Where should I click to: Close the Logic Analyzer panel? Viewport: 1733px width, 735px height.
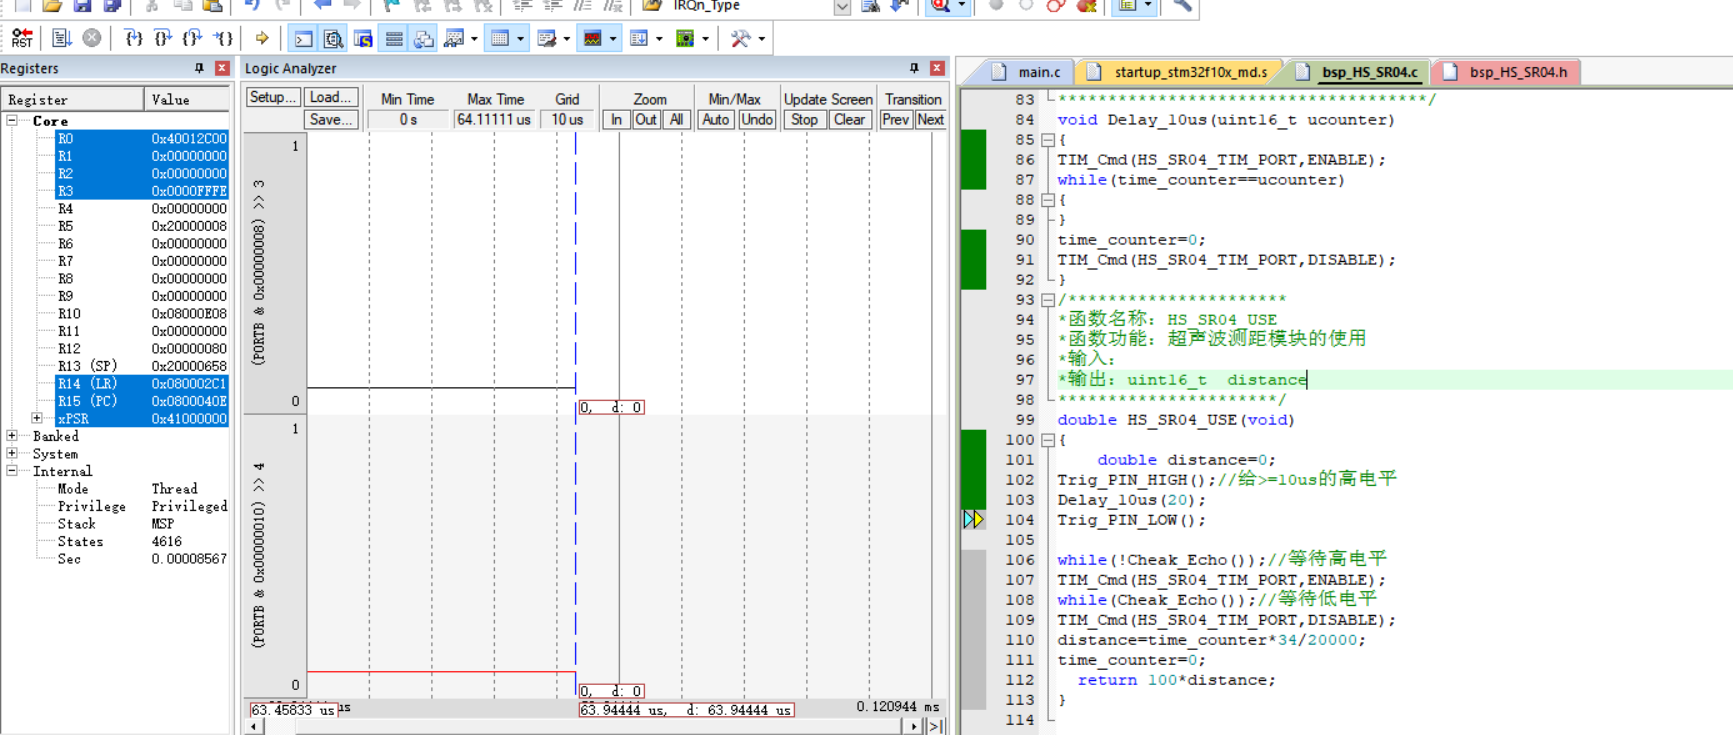coord(937,68)
